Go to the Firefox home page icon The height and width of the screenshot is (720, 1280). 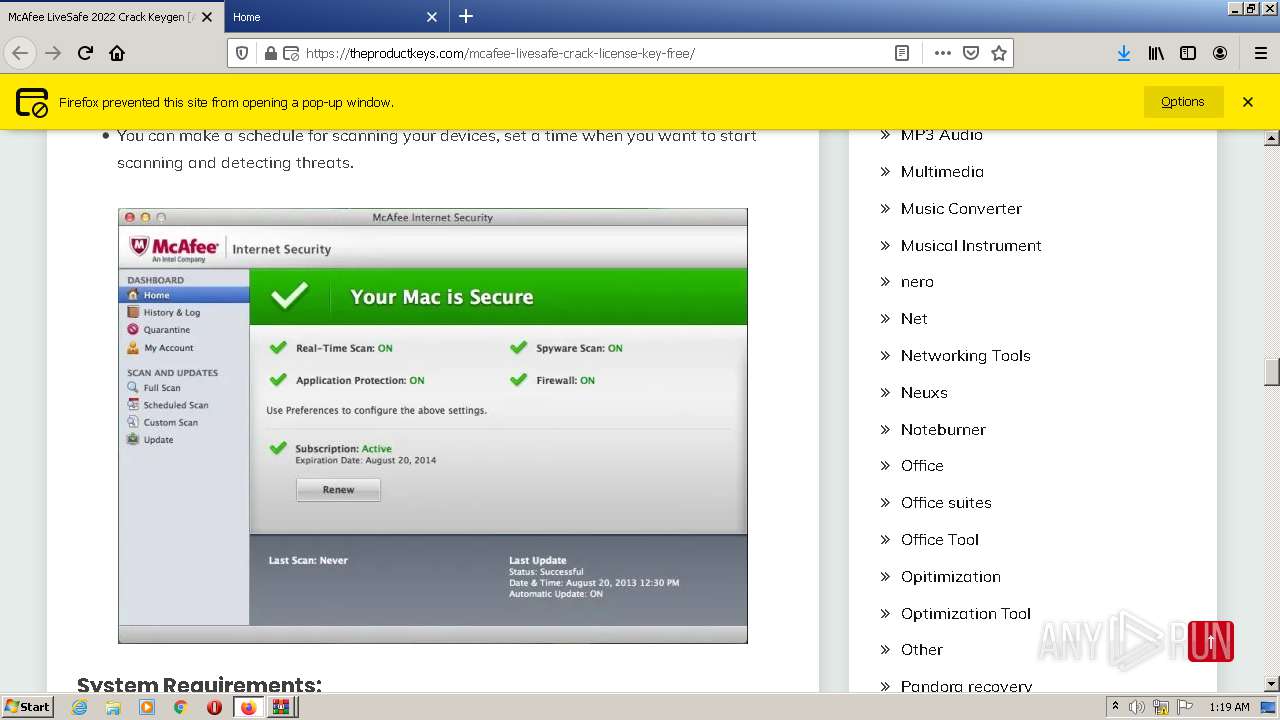point(117,53)
